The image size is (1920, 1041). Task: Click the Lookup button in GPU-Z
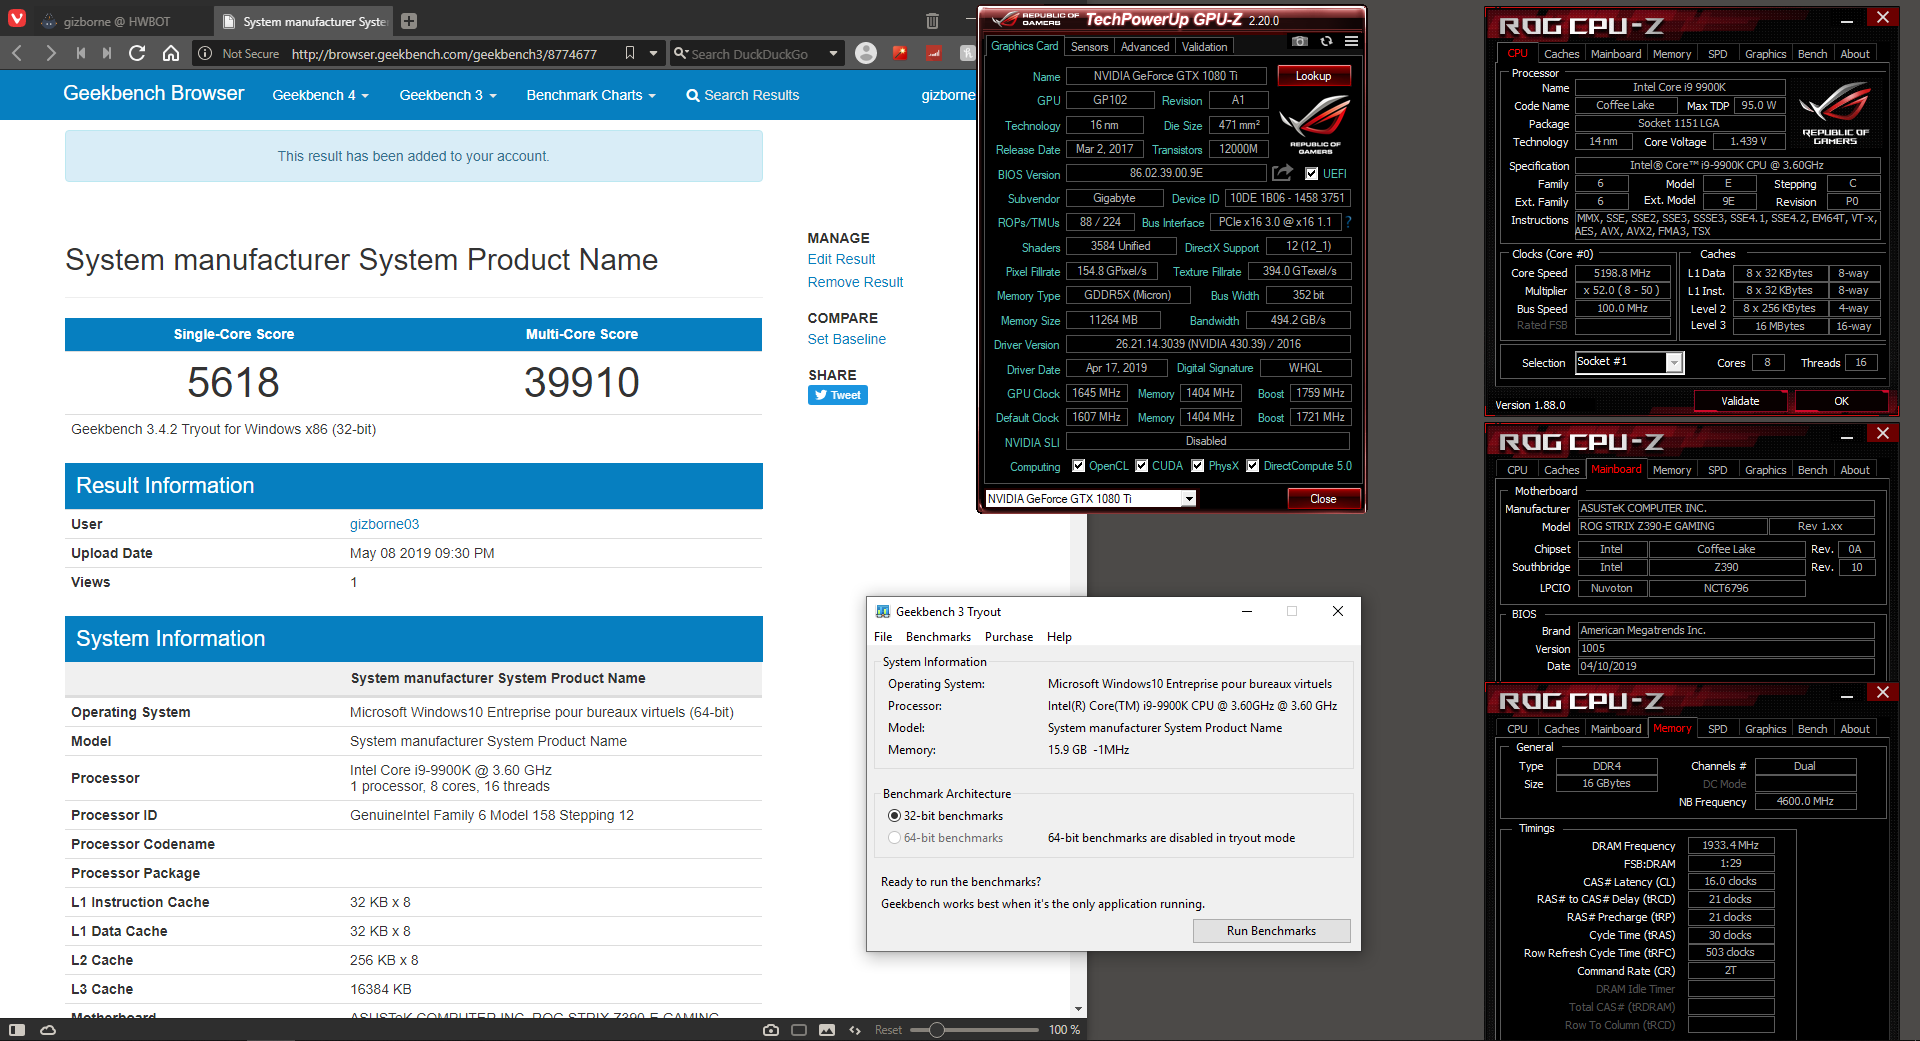pos(1313,76)
